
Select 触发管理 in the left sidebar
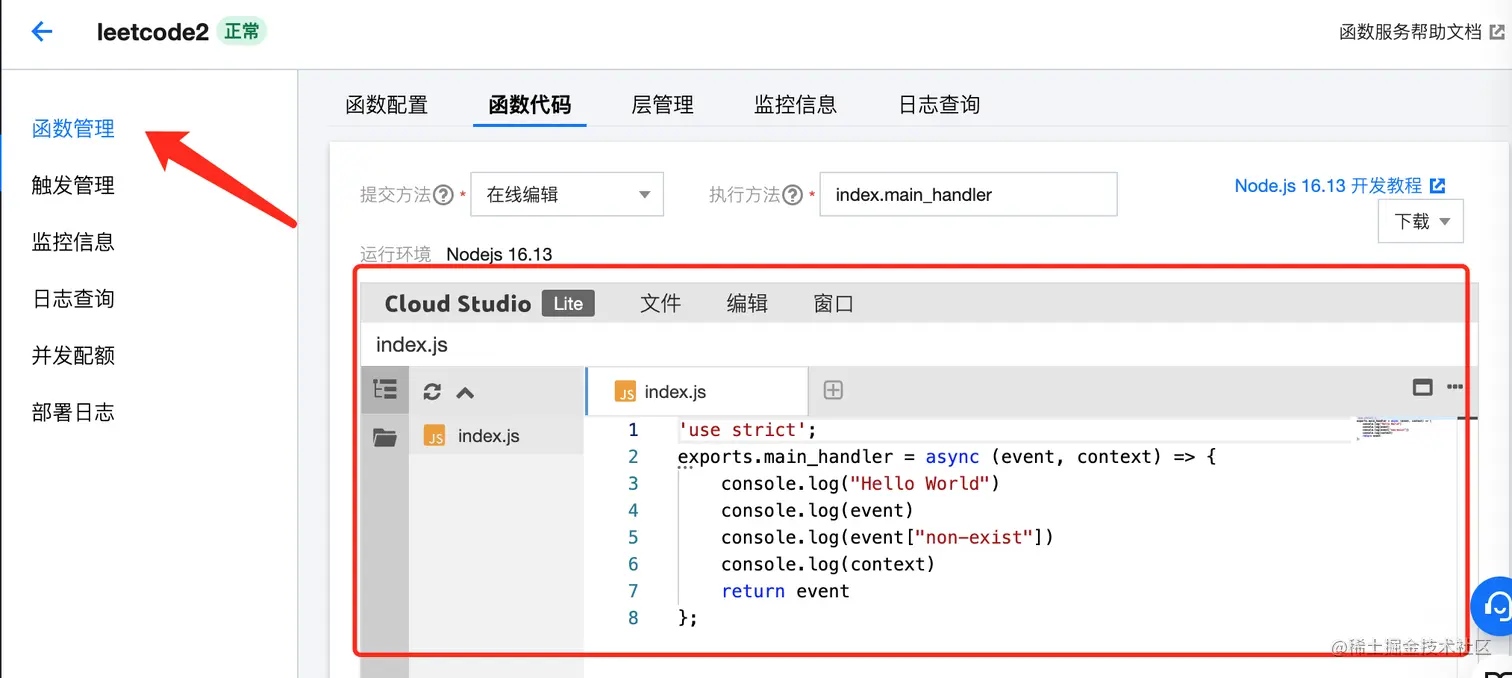[73, 186]
